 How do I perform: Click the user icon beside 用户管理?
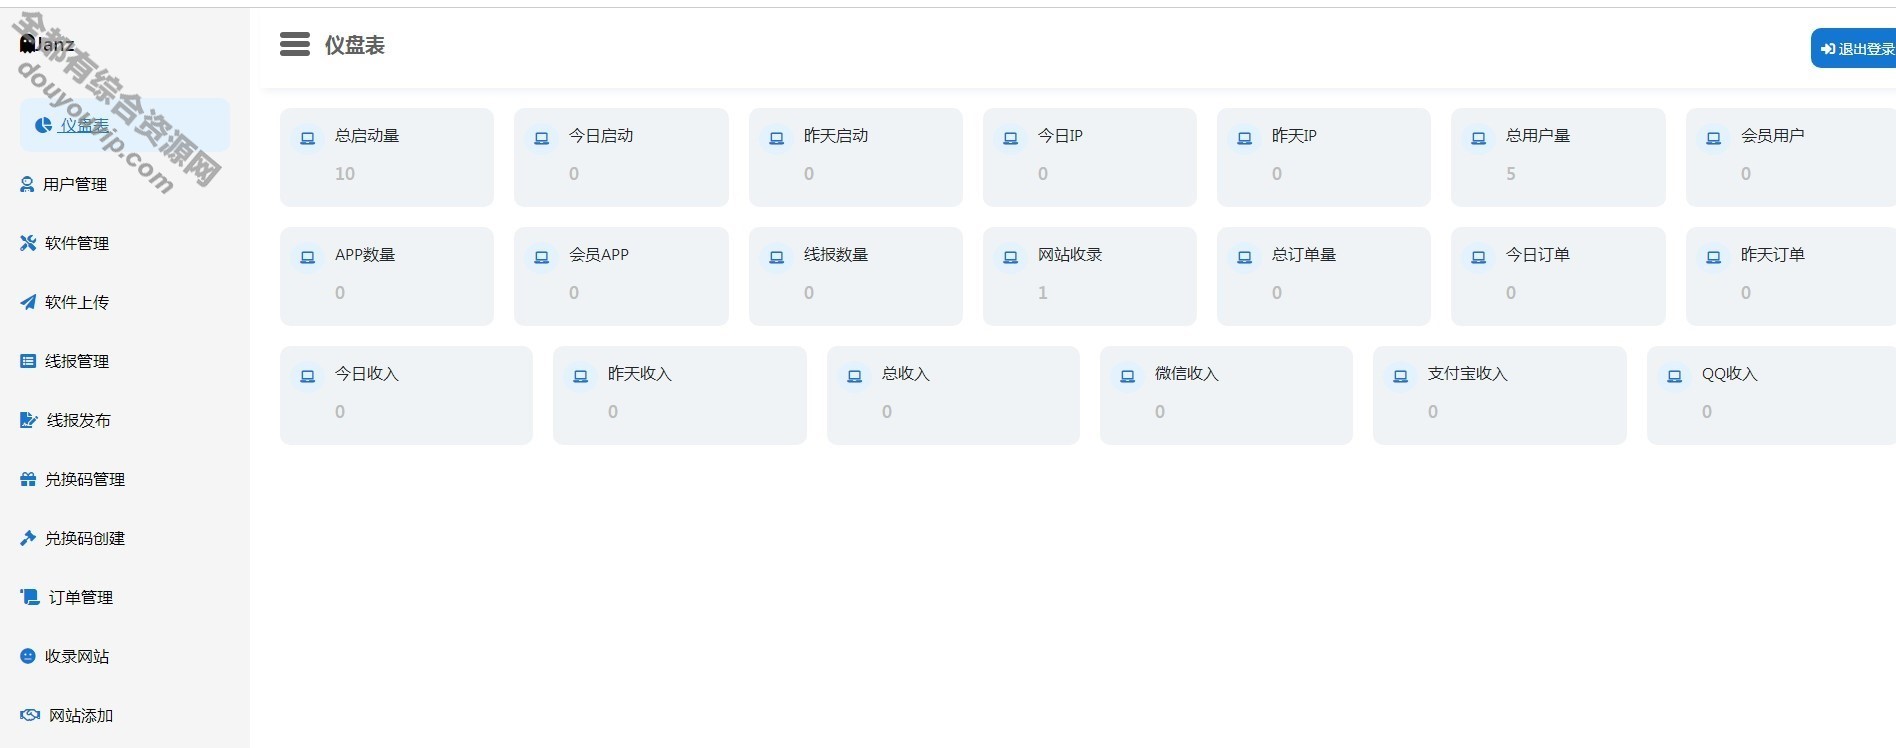tap(27, 184)
